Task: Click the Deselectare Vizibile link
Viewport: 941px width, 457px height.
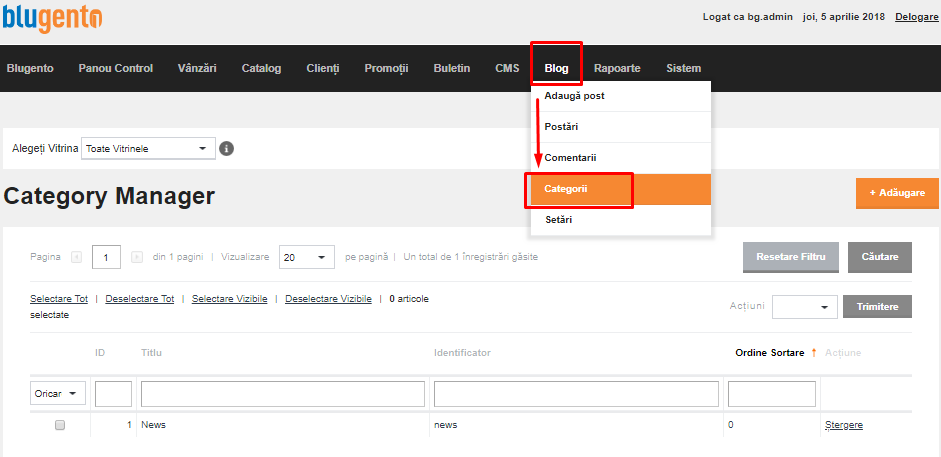Action: 328,299
